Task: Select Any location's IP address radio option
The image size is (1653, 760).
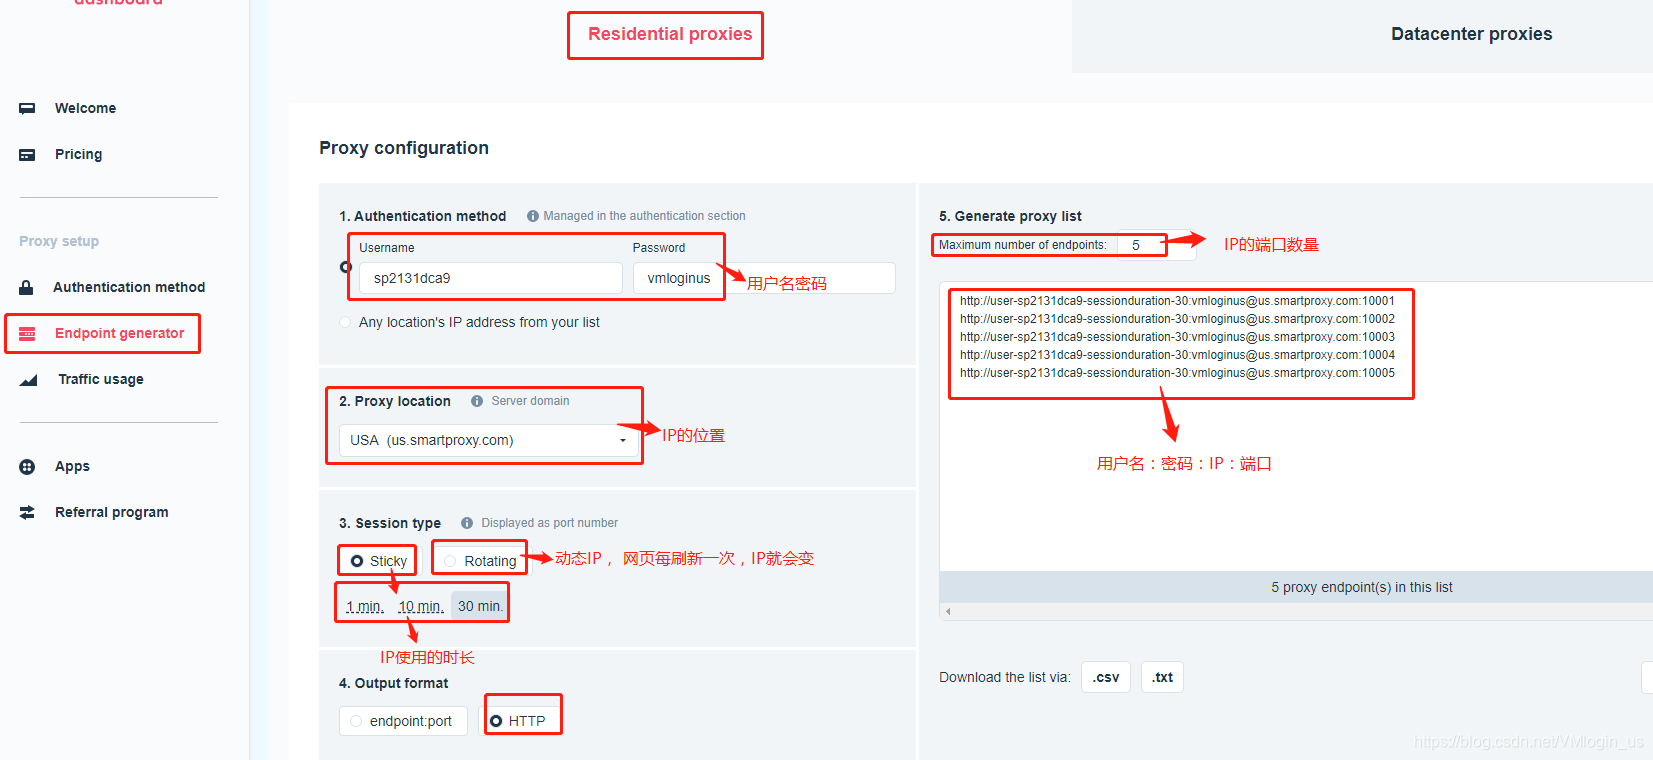Action: 345,322
